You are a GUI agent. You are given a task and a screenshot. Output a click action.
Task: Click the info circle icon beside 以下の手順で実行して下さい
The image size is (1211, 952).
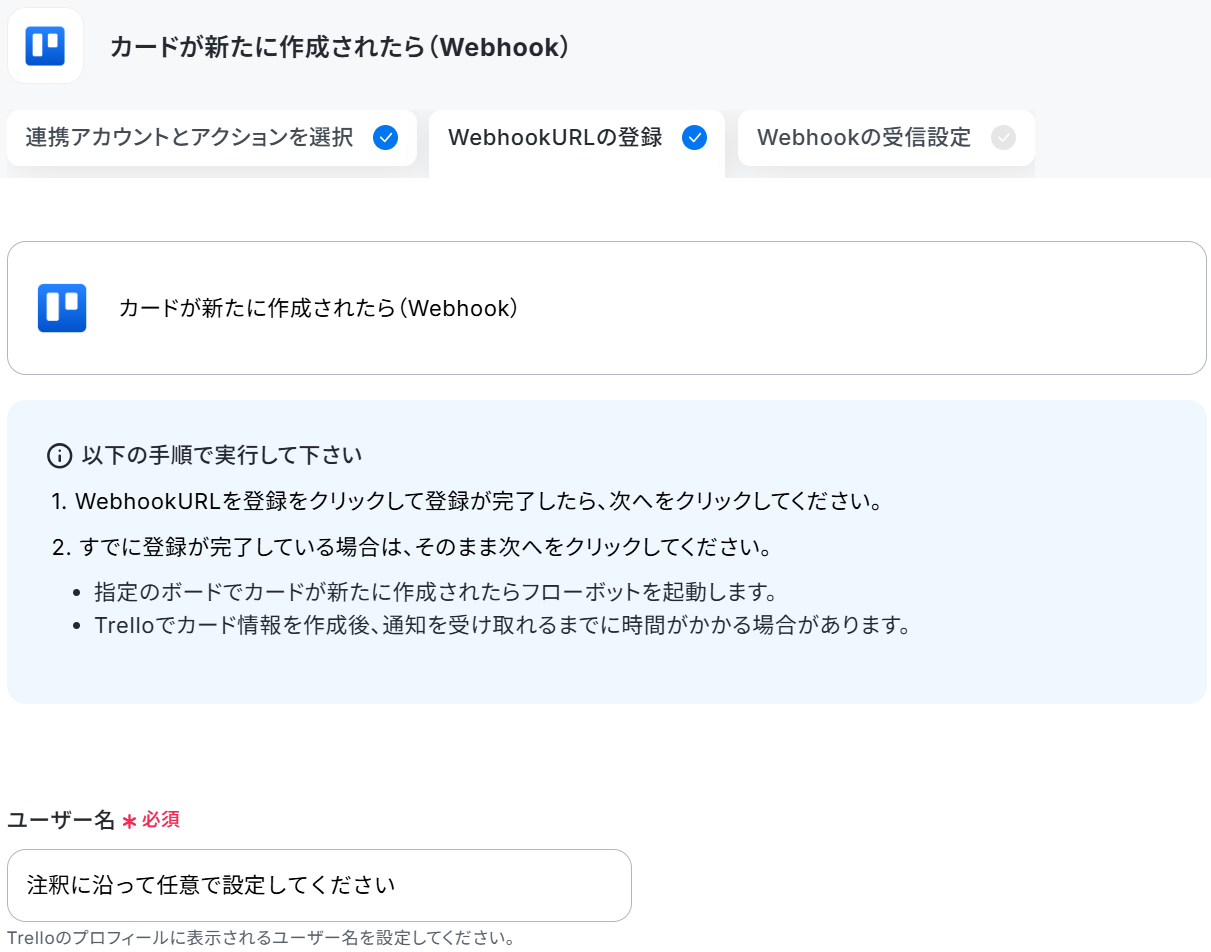click(x=60, y=456)
